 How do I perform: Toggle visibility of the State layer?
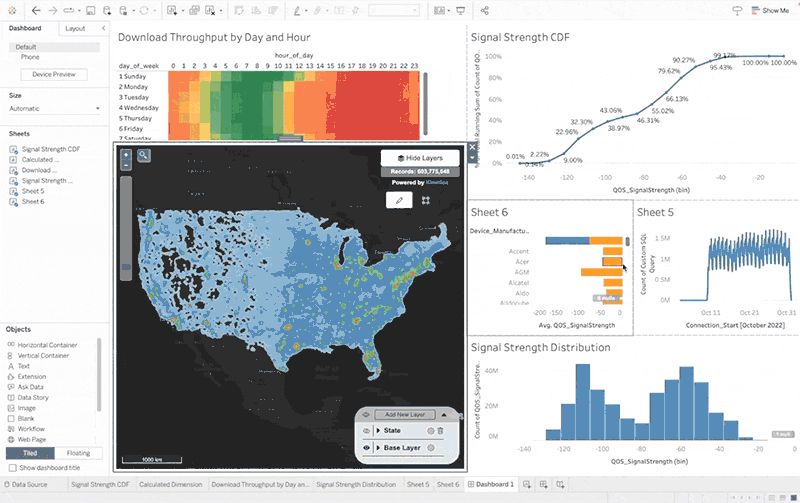tap(366, 430)
